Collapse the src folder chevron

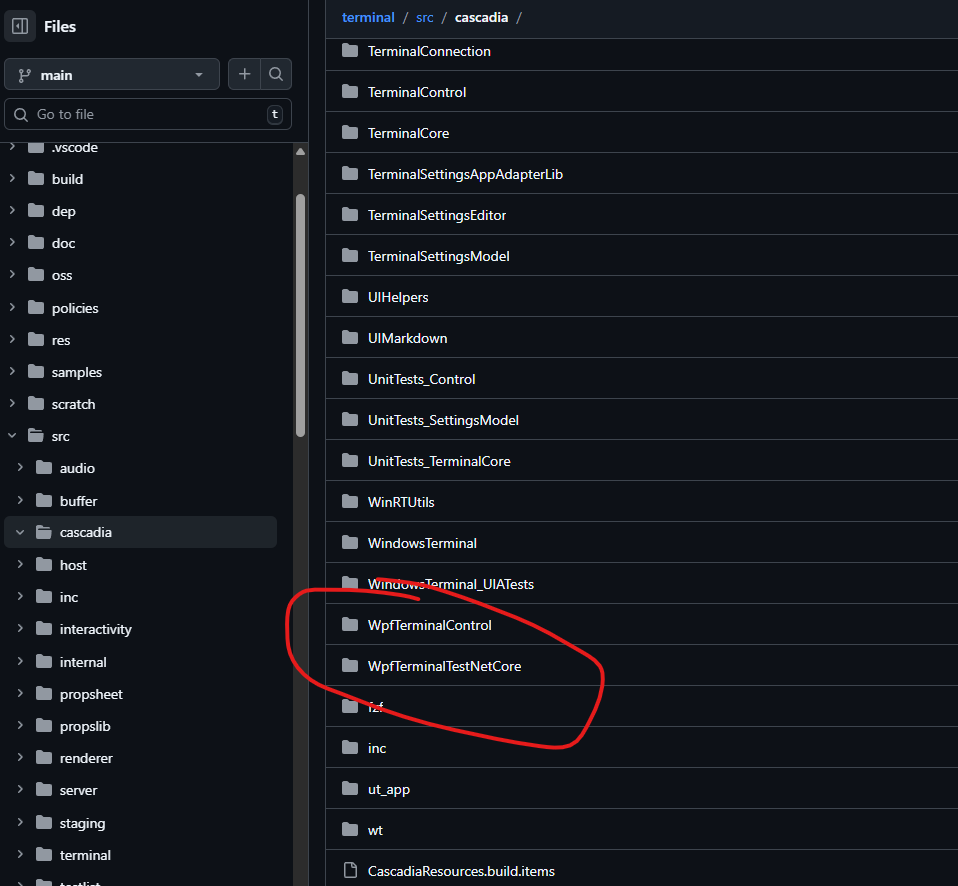tap(12, 436)
